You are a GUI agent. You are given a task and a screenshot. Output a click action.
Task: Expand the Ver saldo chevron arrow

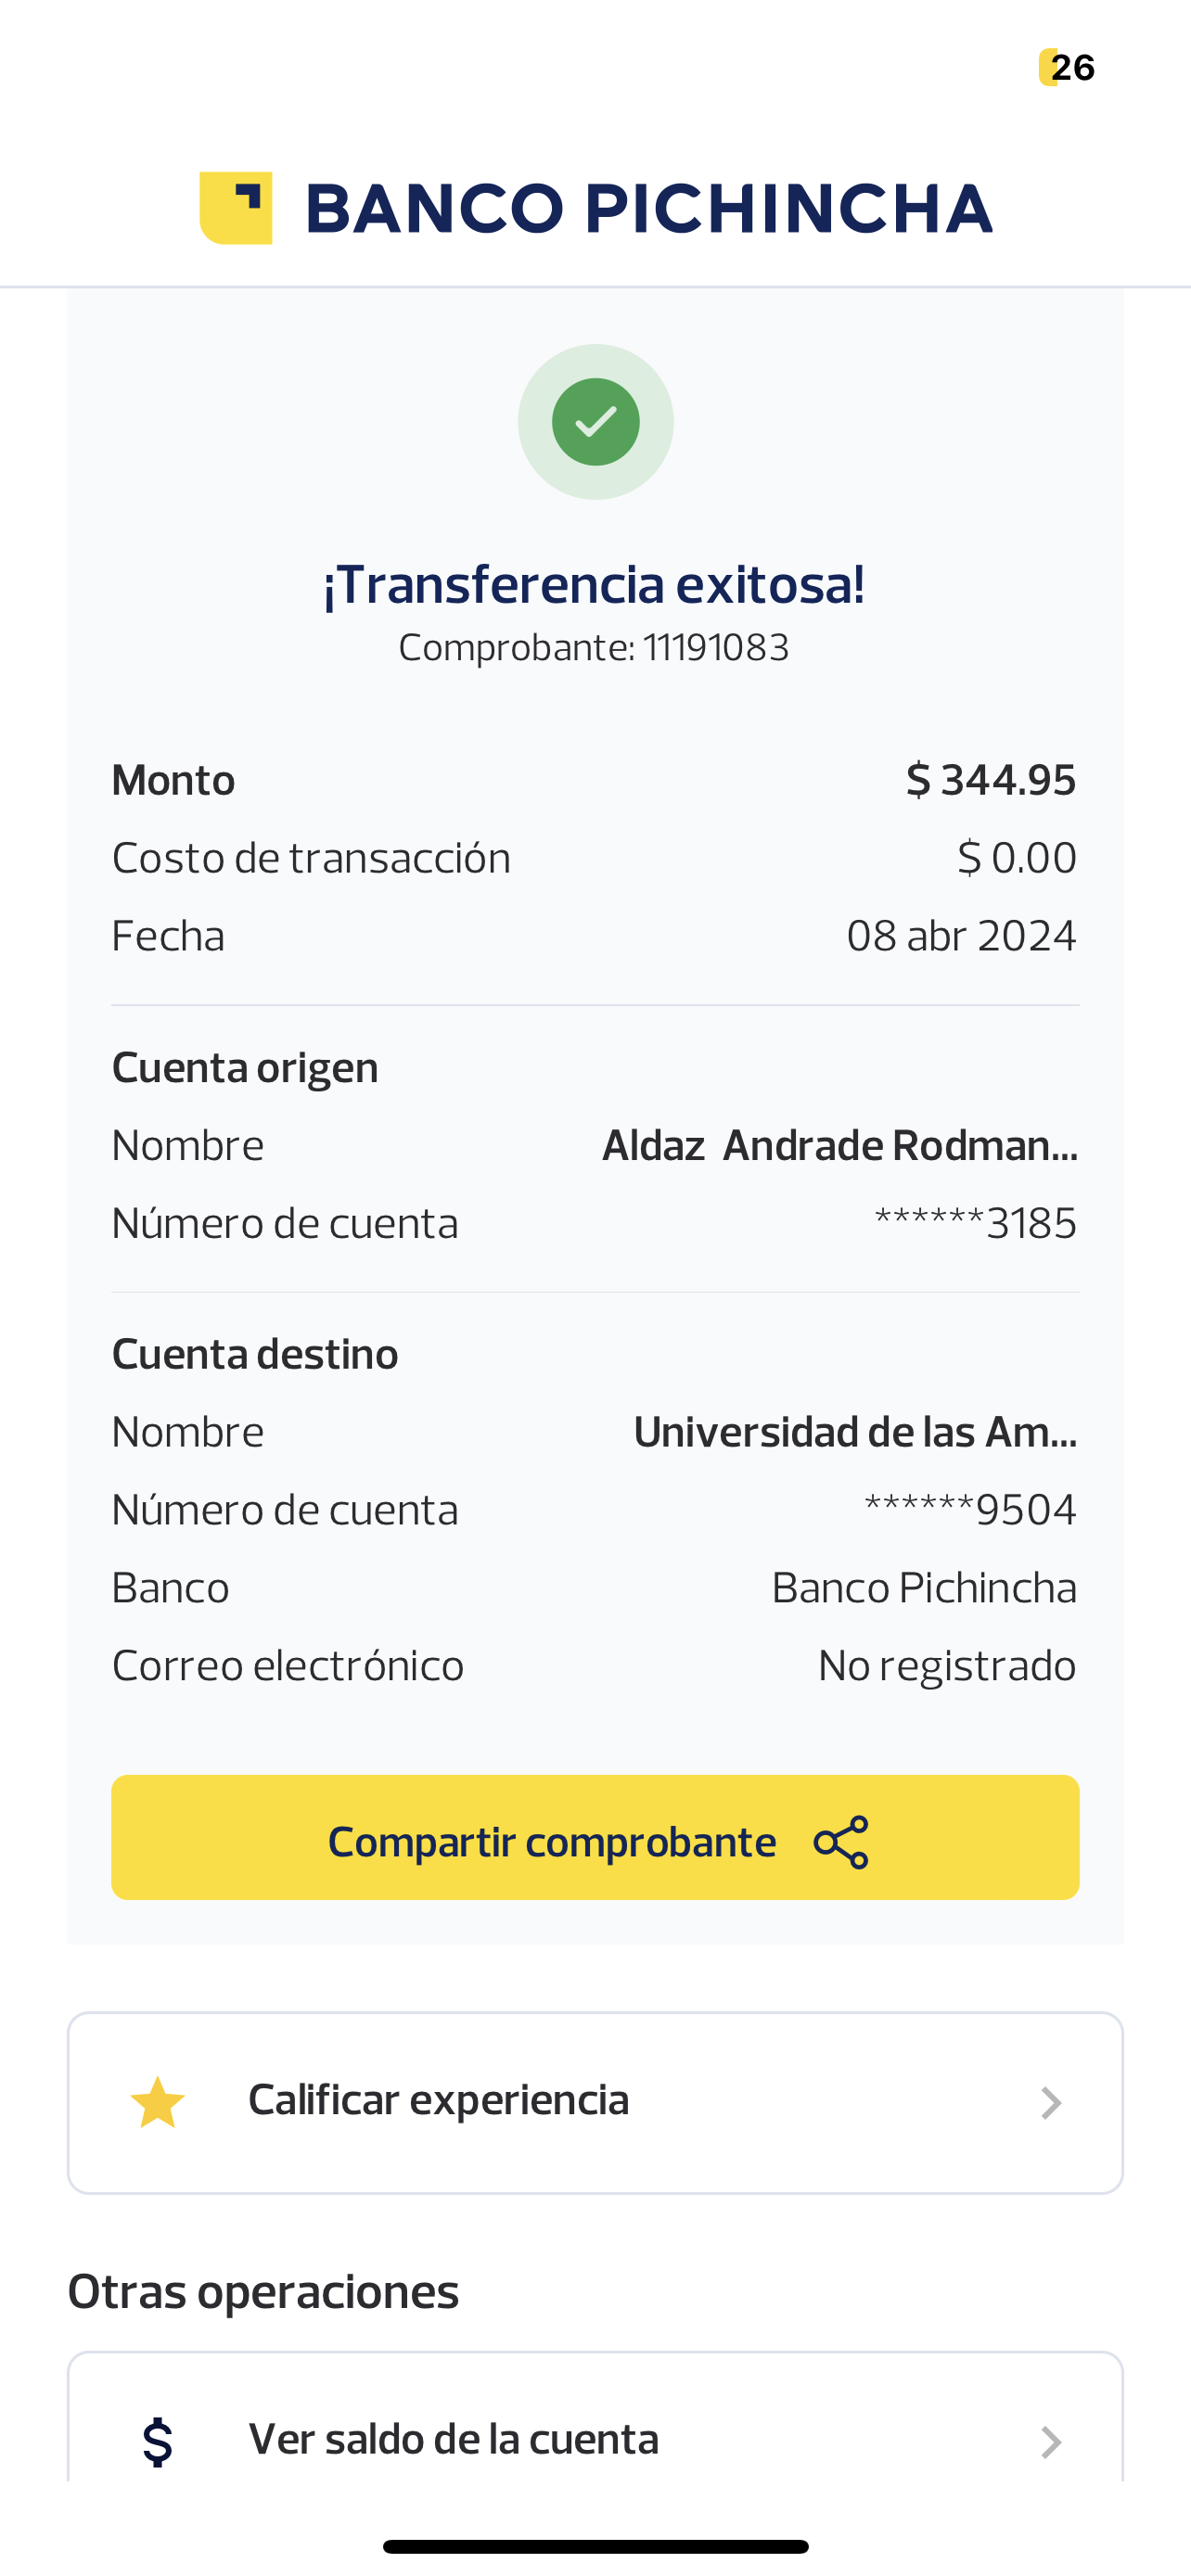1050,2442
